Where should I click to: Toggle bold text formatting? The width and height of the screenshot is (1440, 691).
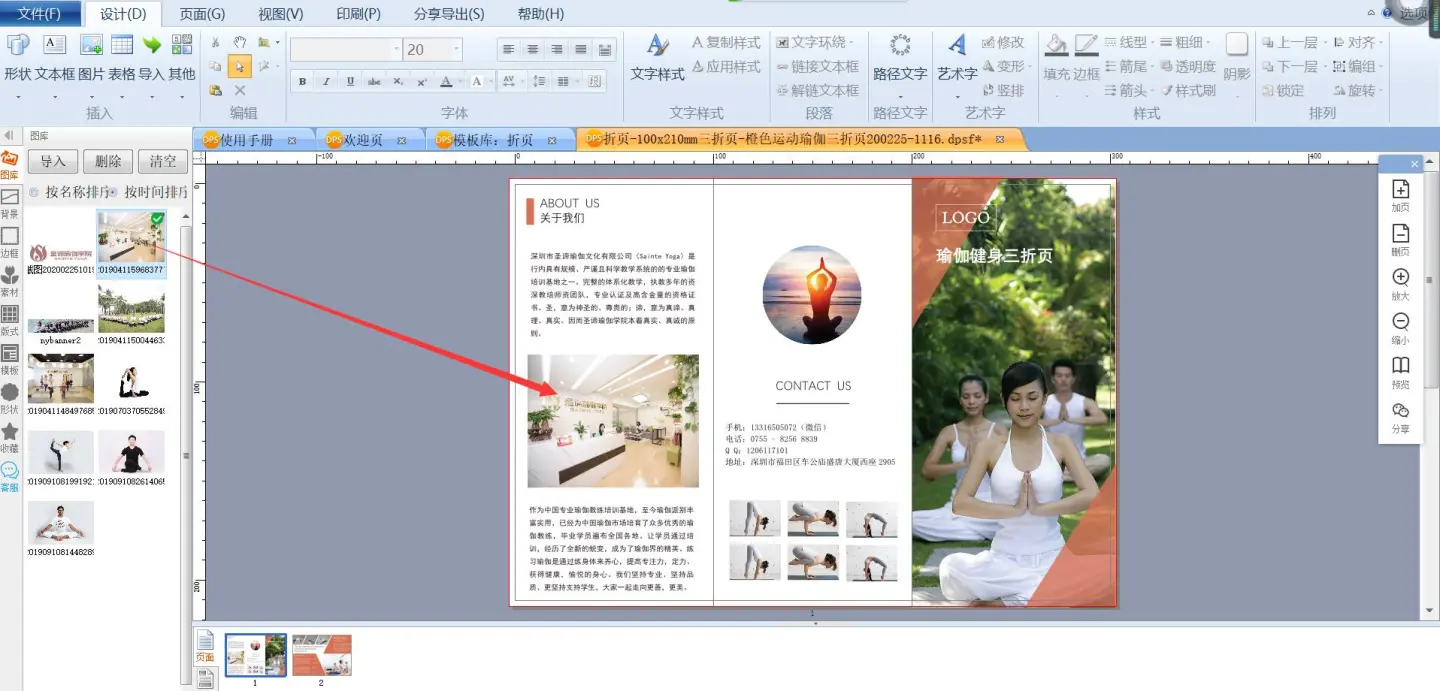tap(302, 81)
